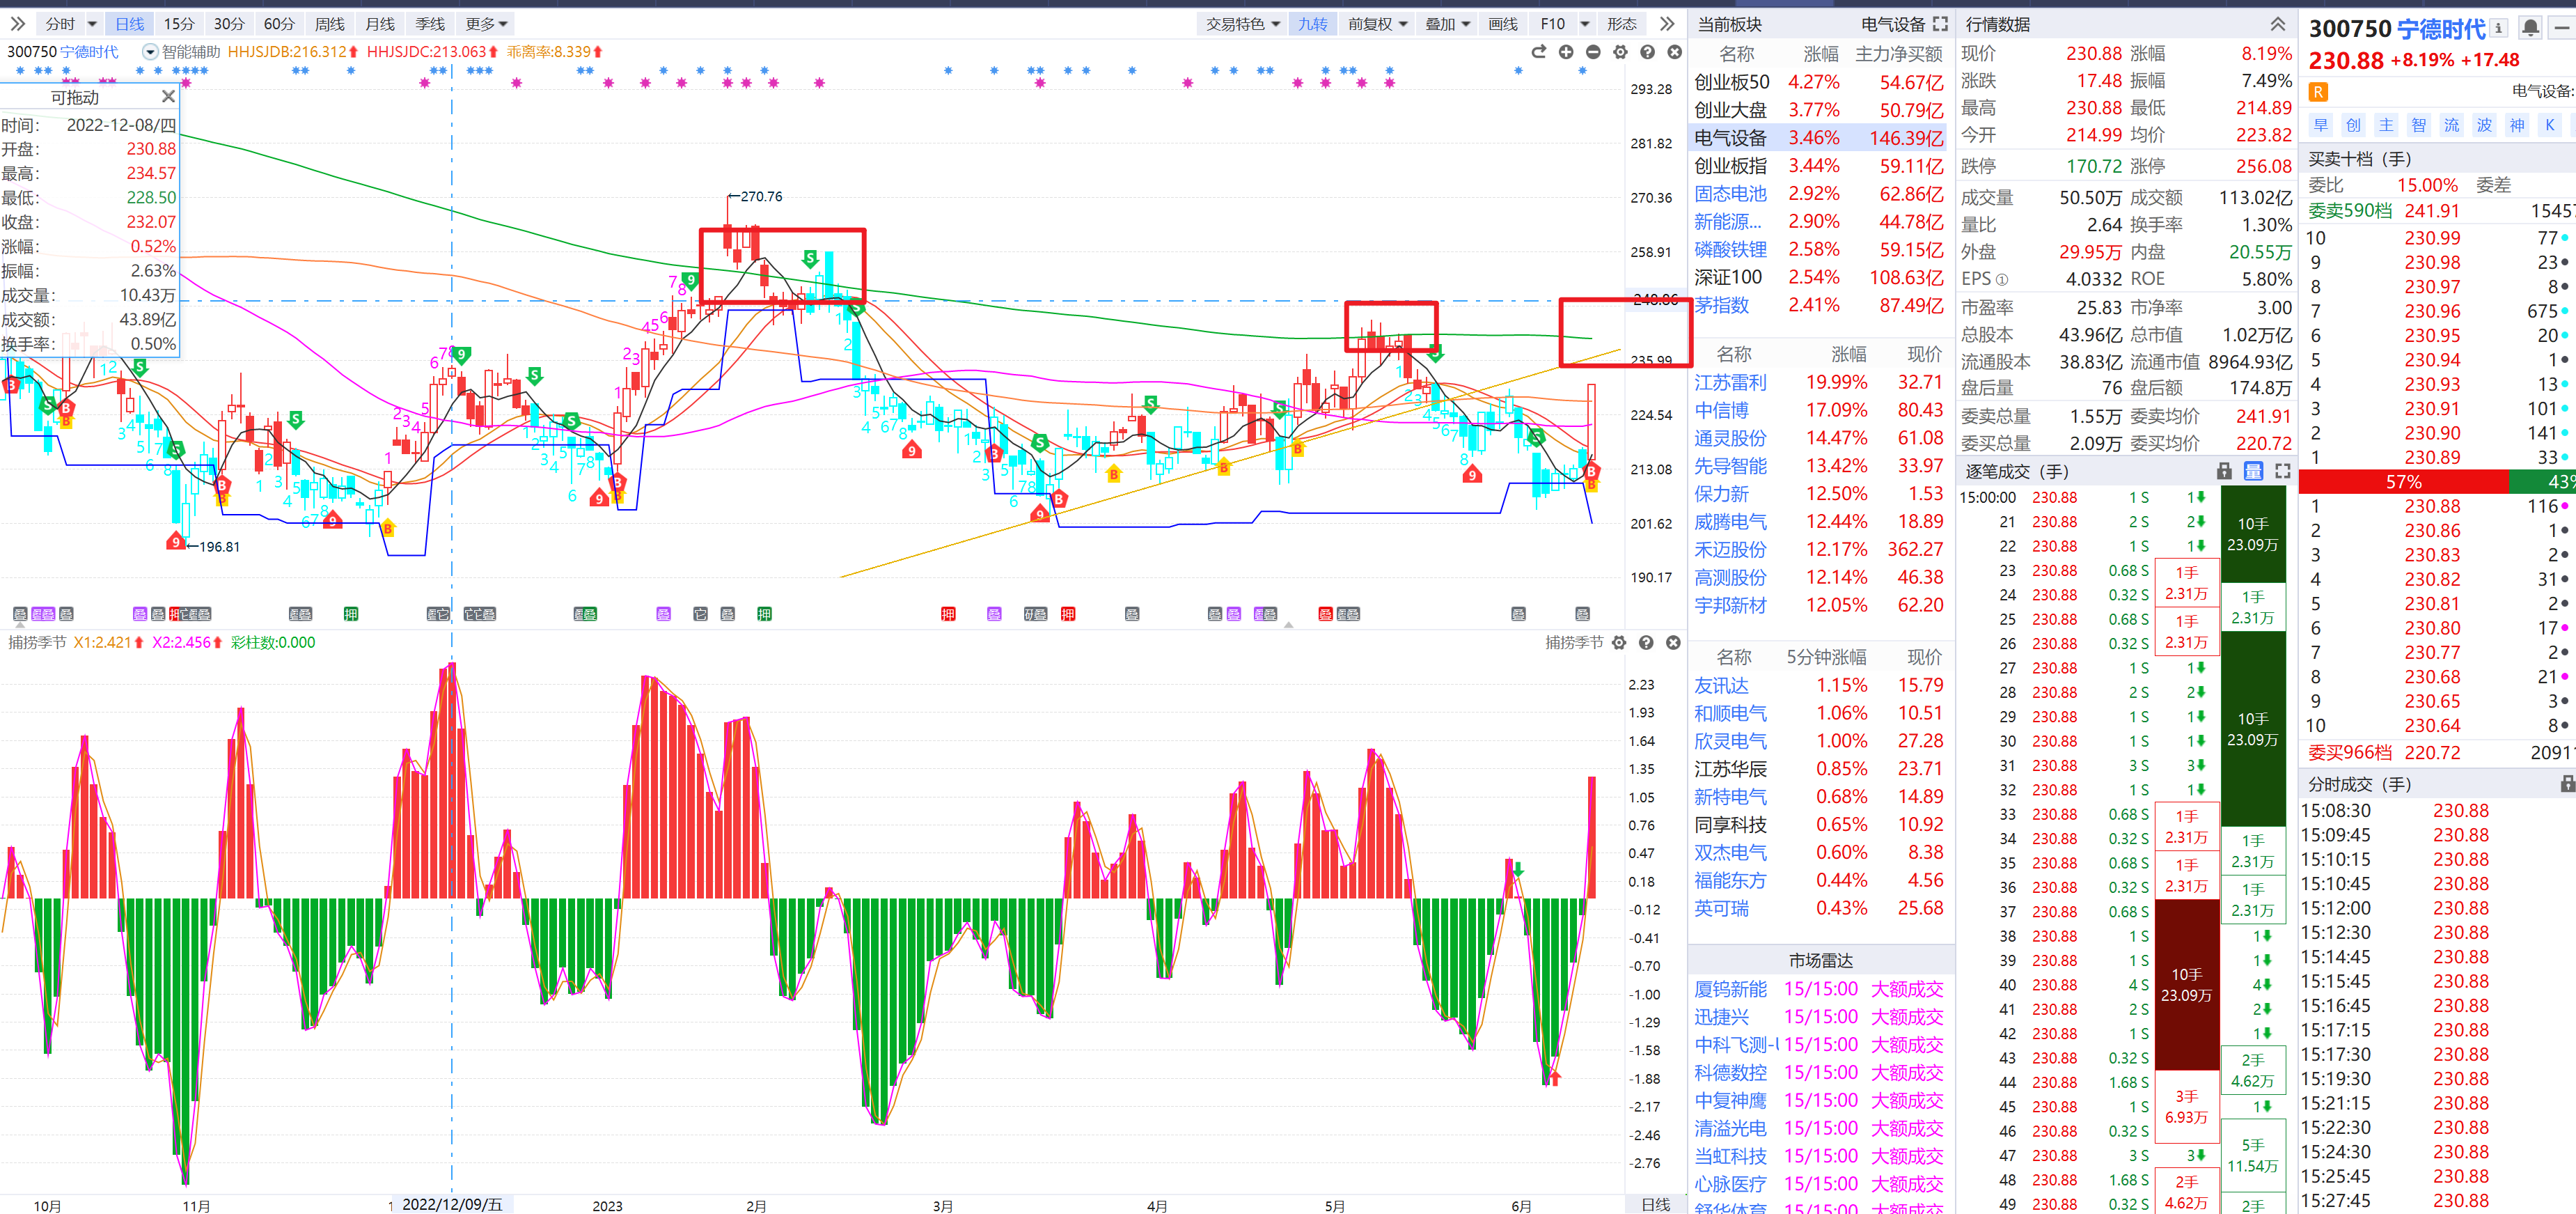
Task: Lock the 逐笔成交 tick list
Action: tap(2224, 470)
